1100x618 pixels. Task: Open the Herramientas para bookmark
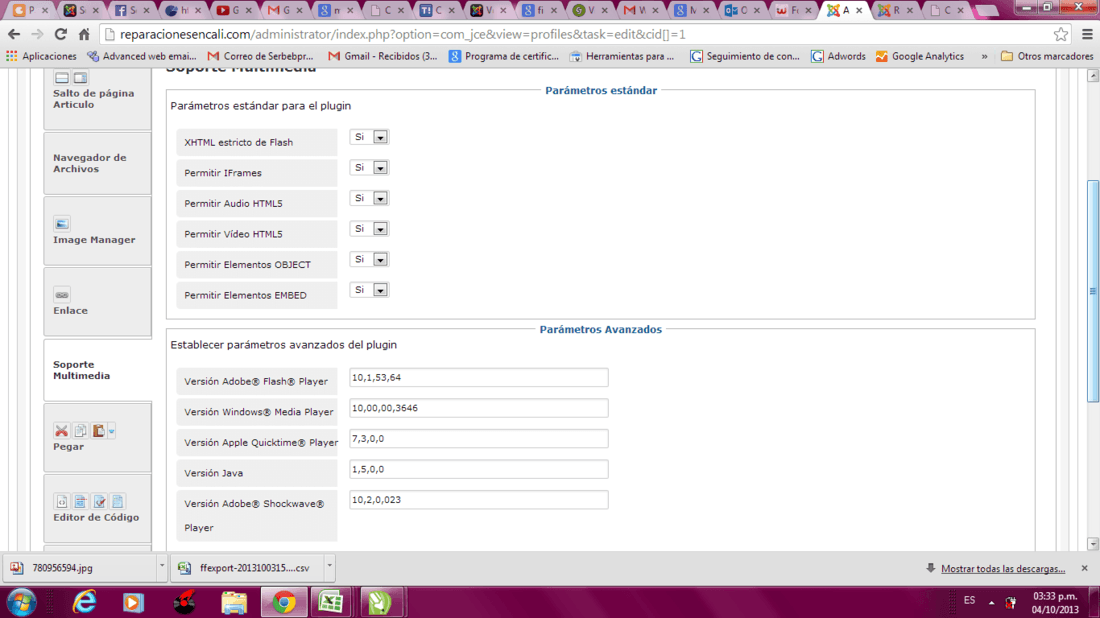[x=622, y=56]
